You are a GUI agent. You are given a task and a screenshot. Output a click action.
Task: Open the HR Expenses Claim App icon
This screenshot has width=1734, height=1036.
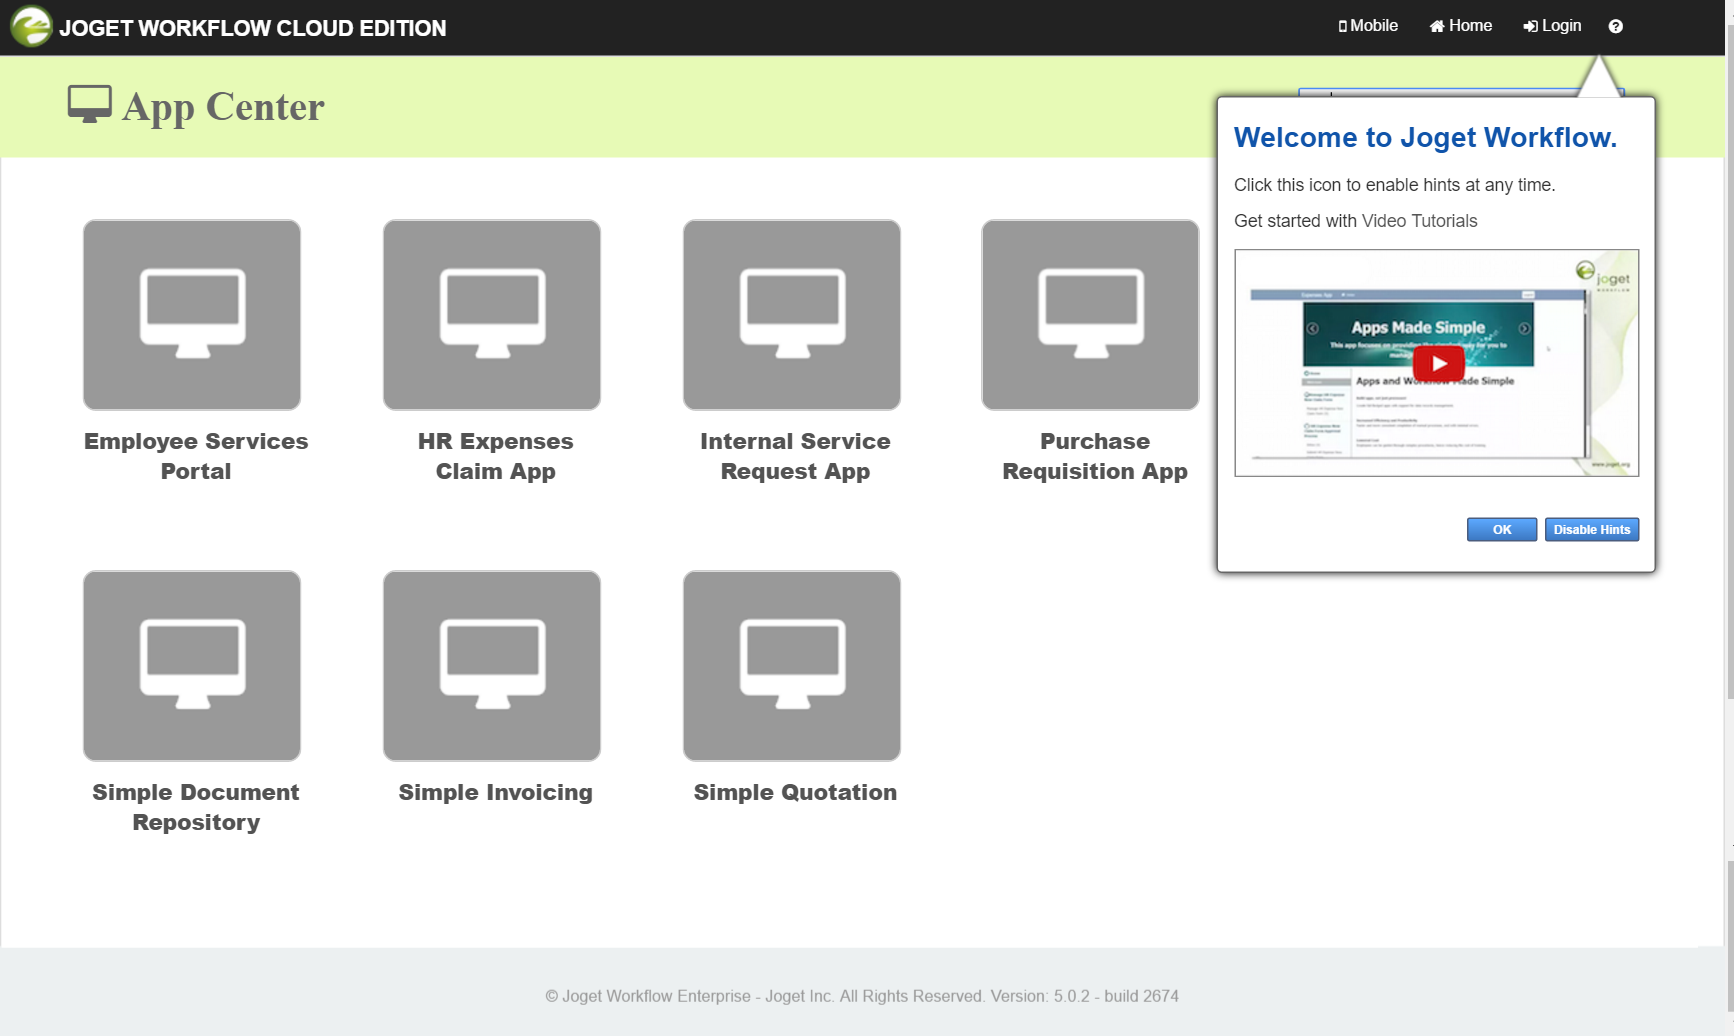(x=492, y=315)
